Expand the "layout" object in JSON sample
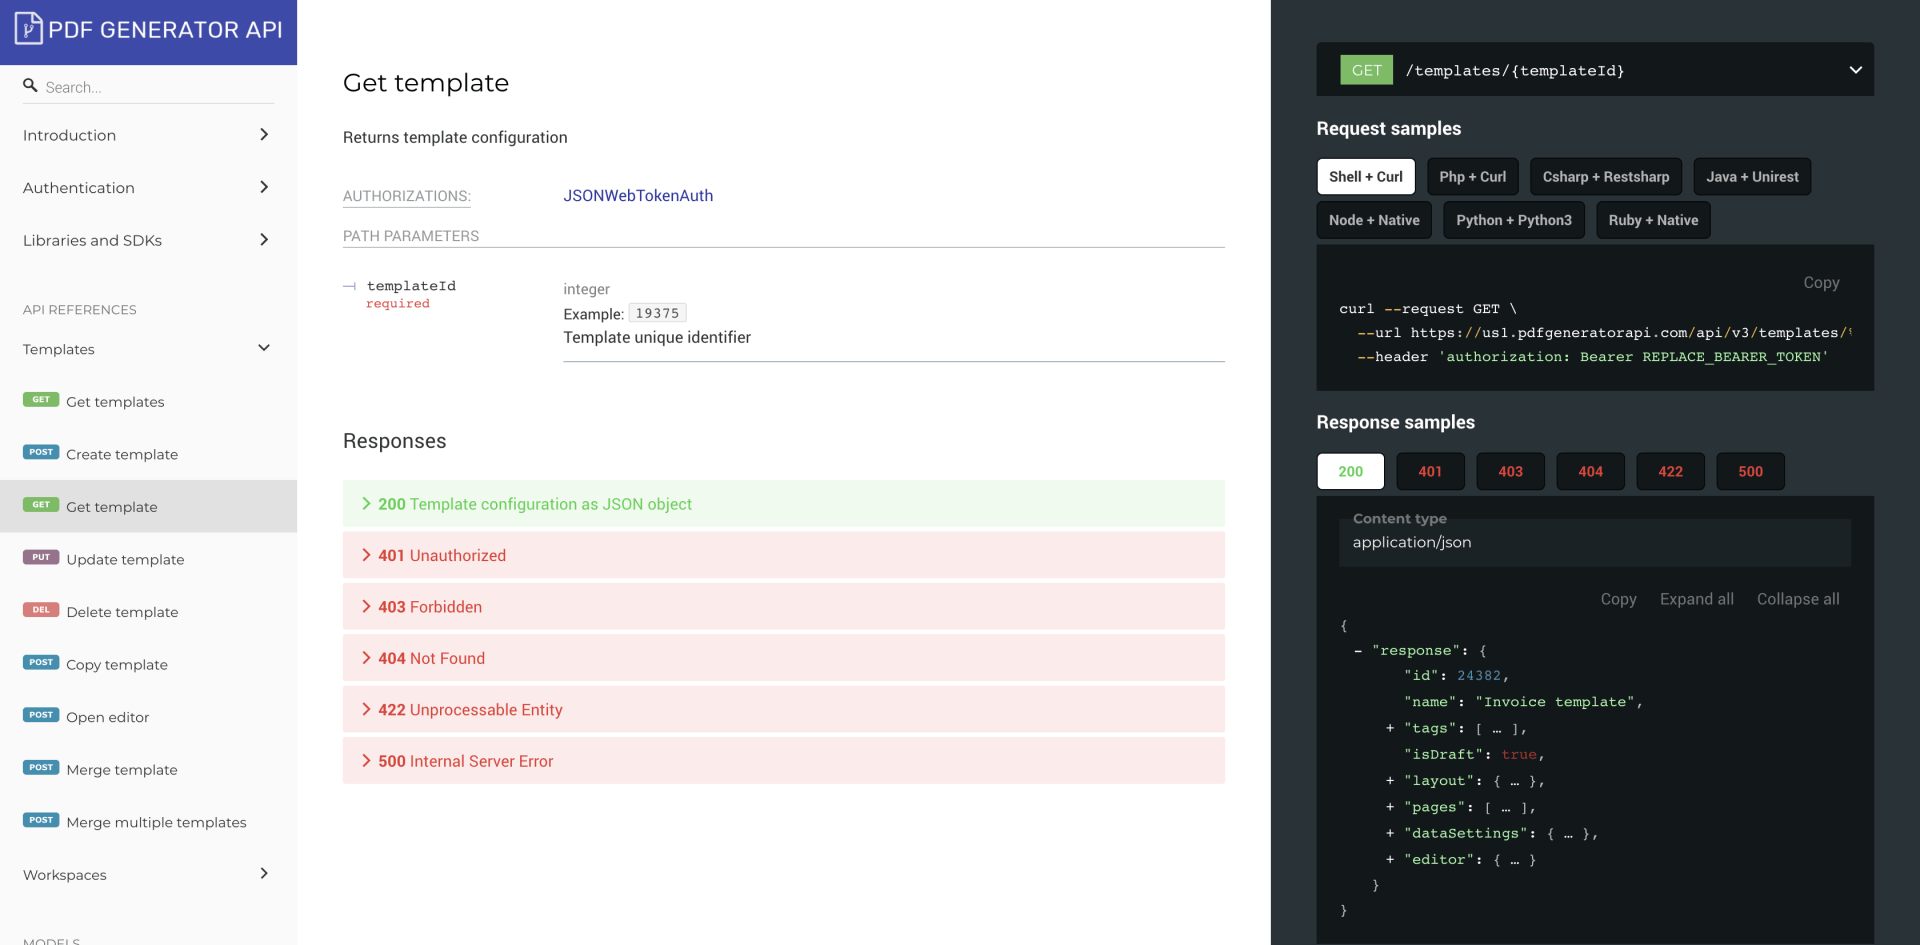Viewport: 1920px width, 945px height. click(1390, 780)
